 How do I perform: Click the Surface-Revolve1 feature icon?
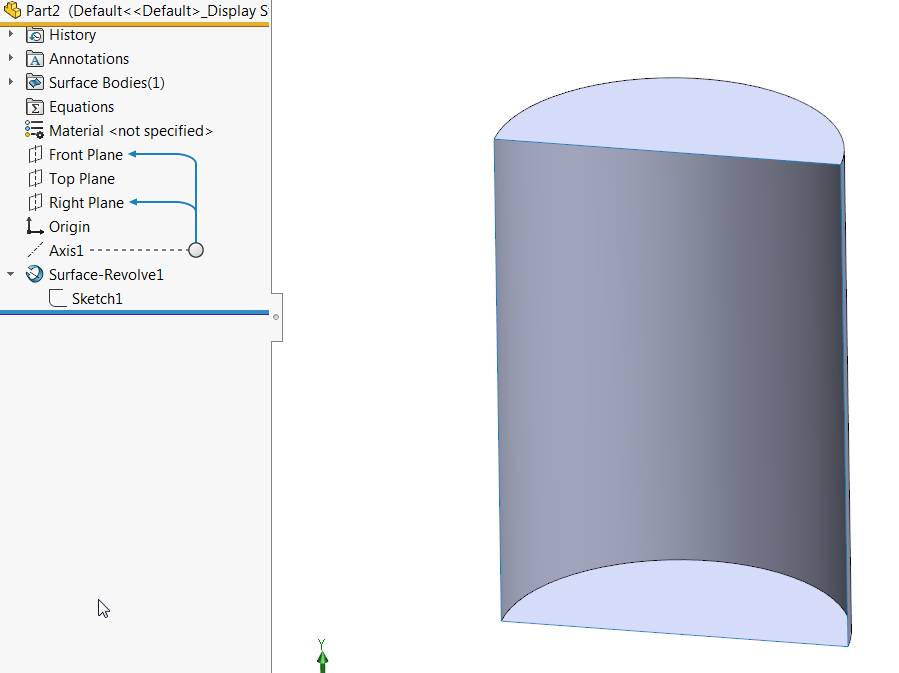click(x=33, y=274)
